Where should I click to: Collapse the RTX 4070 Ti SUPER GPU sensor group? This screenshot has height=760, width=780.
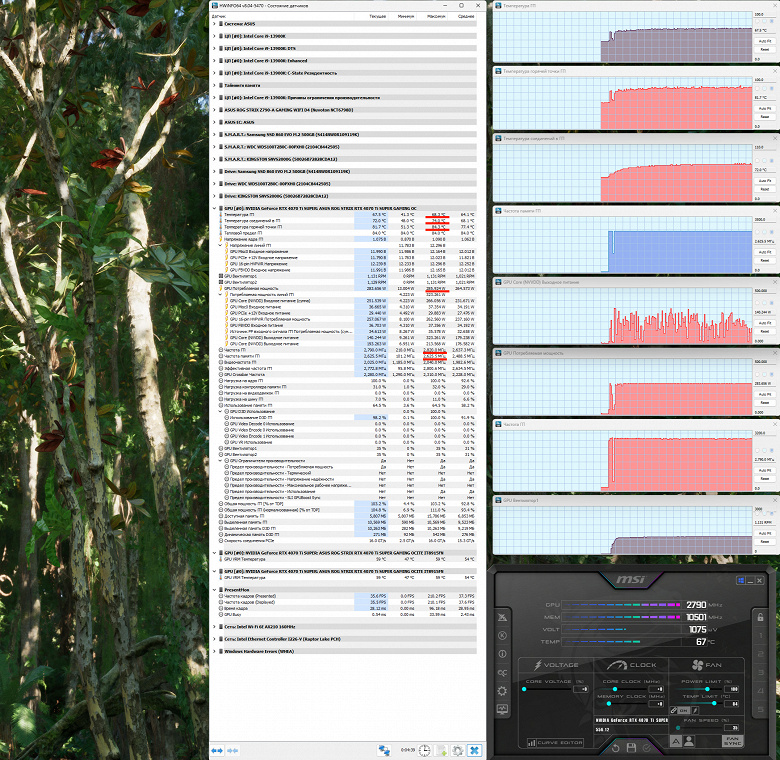point(214,208)
